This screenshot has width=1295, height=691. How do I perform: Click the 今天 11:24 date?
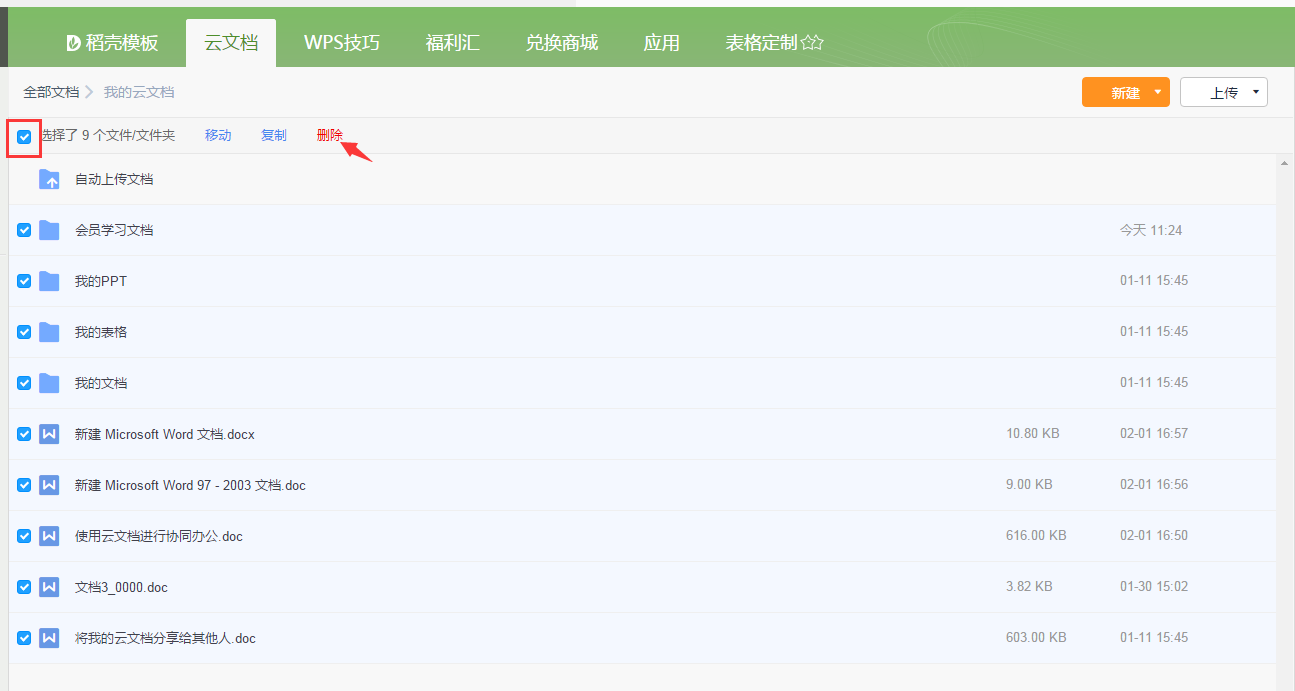tap(1151, 230)
